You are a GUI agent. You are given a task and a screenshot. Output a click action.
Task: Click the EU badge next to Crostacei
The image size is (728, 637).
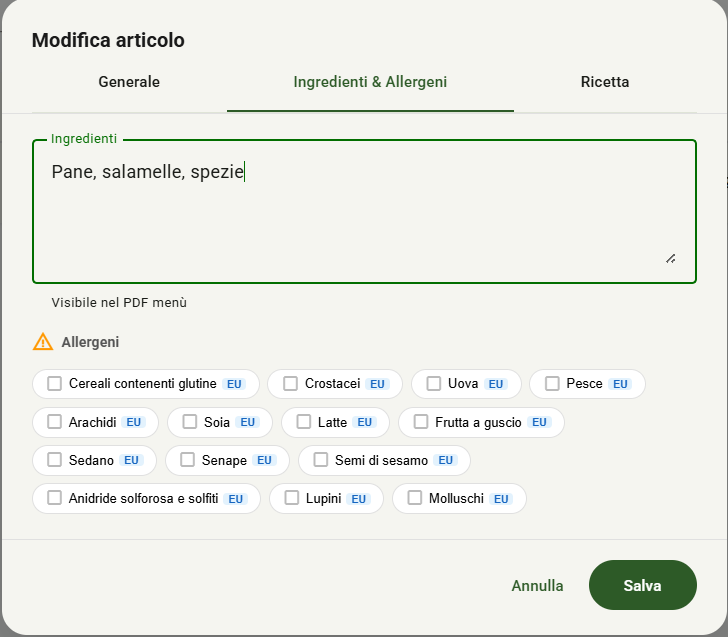(x=377, y=384)
